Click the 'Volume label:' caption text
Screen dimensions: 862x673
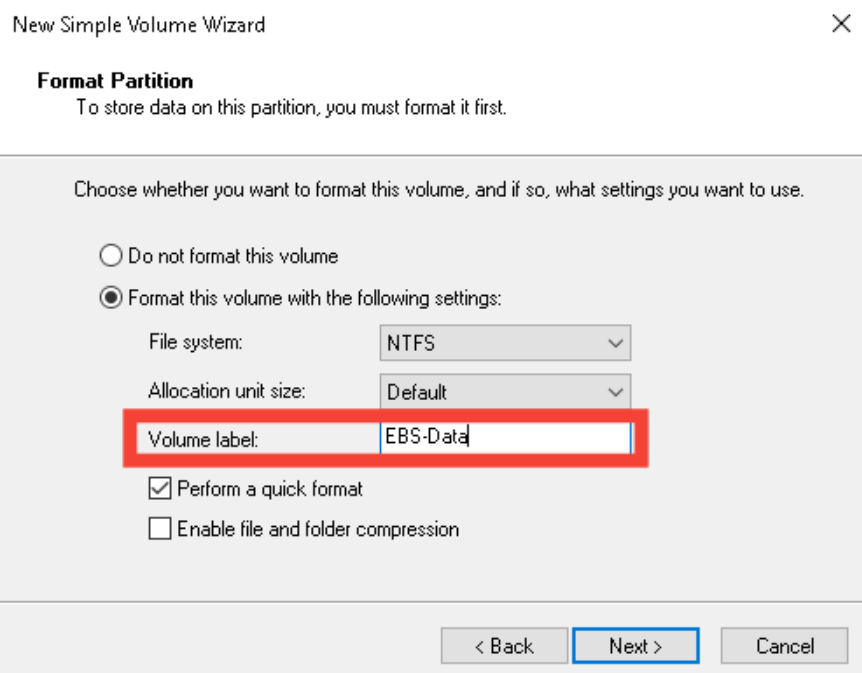pyautogui.click(x=204, y=438)
